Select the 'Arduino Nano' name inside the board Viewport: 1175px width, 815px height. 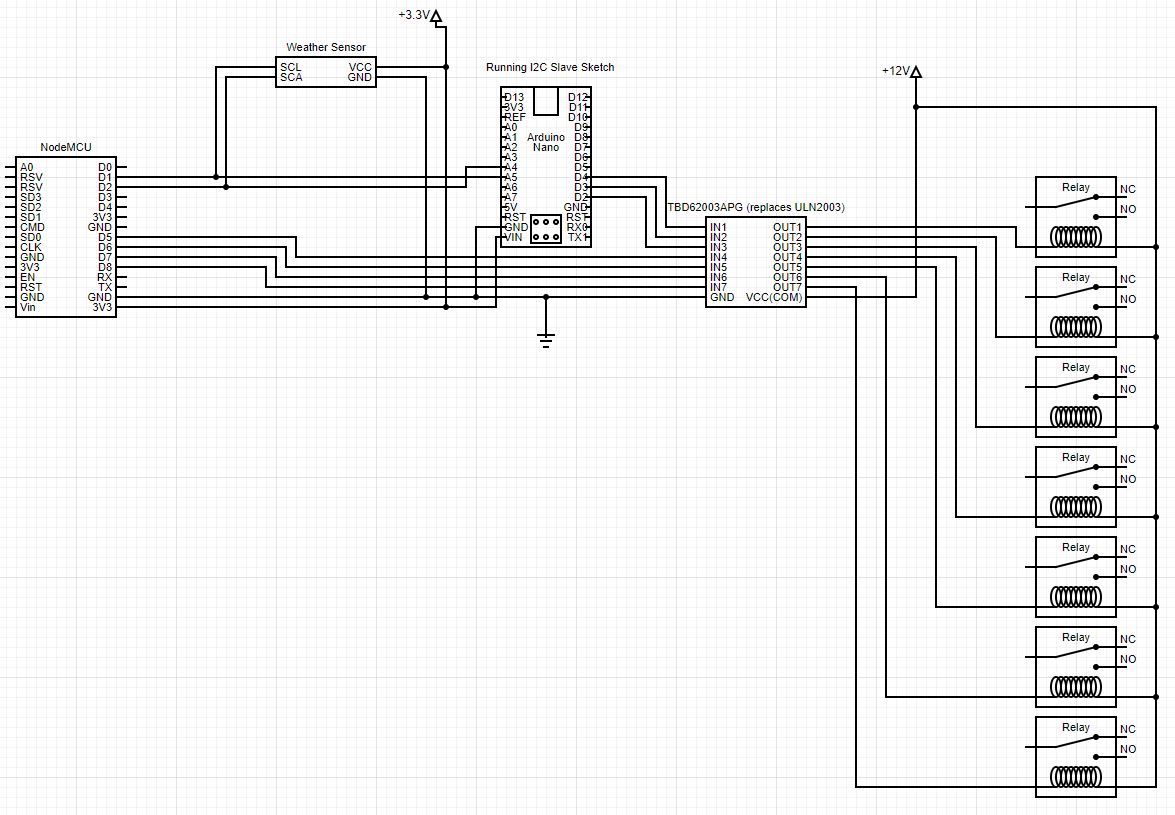(546, 142)
